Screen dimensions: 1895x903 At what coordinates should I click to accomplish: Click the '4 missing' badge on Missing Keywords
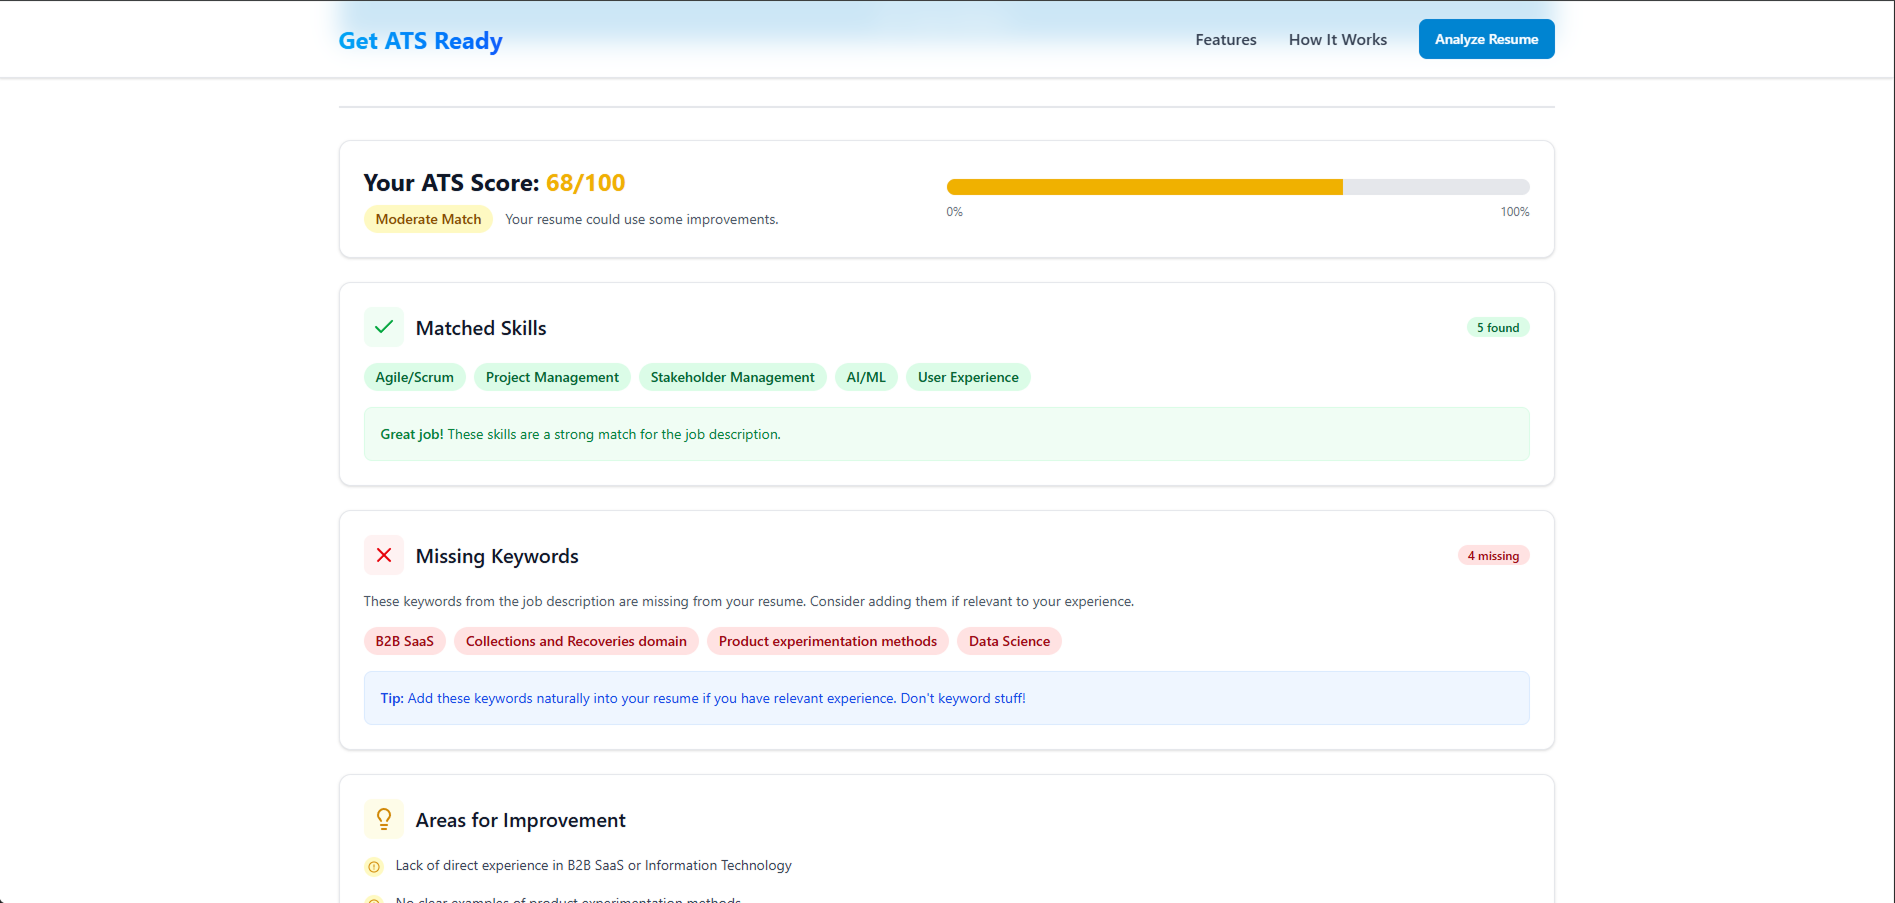[1493, 555]
